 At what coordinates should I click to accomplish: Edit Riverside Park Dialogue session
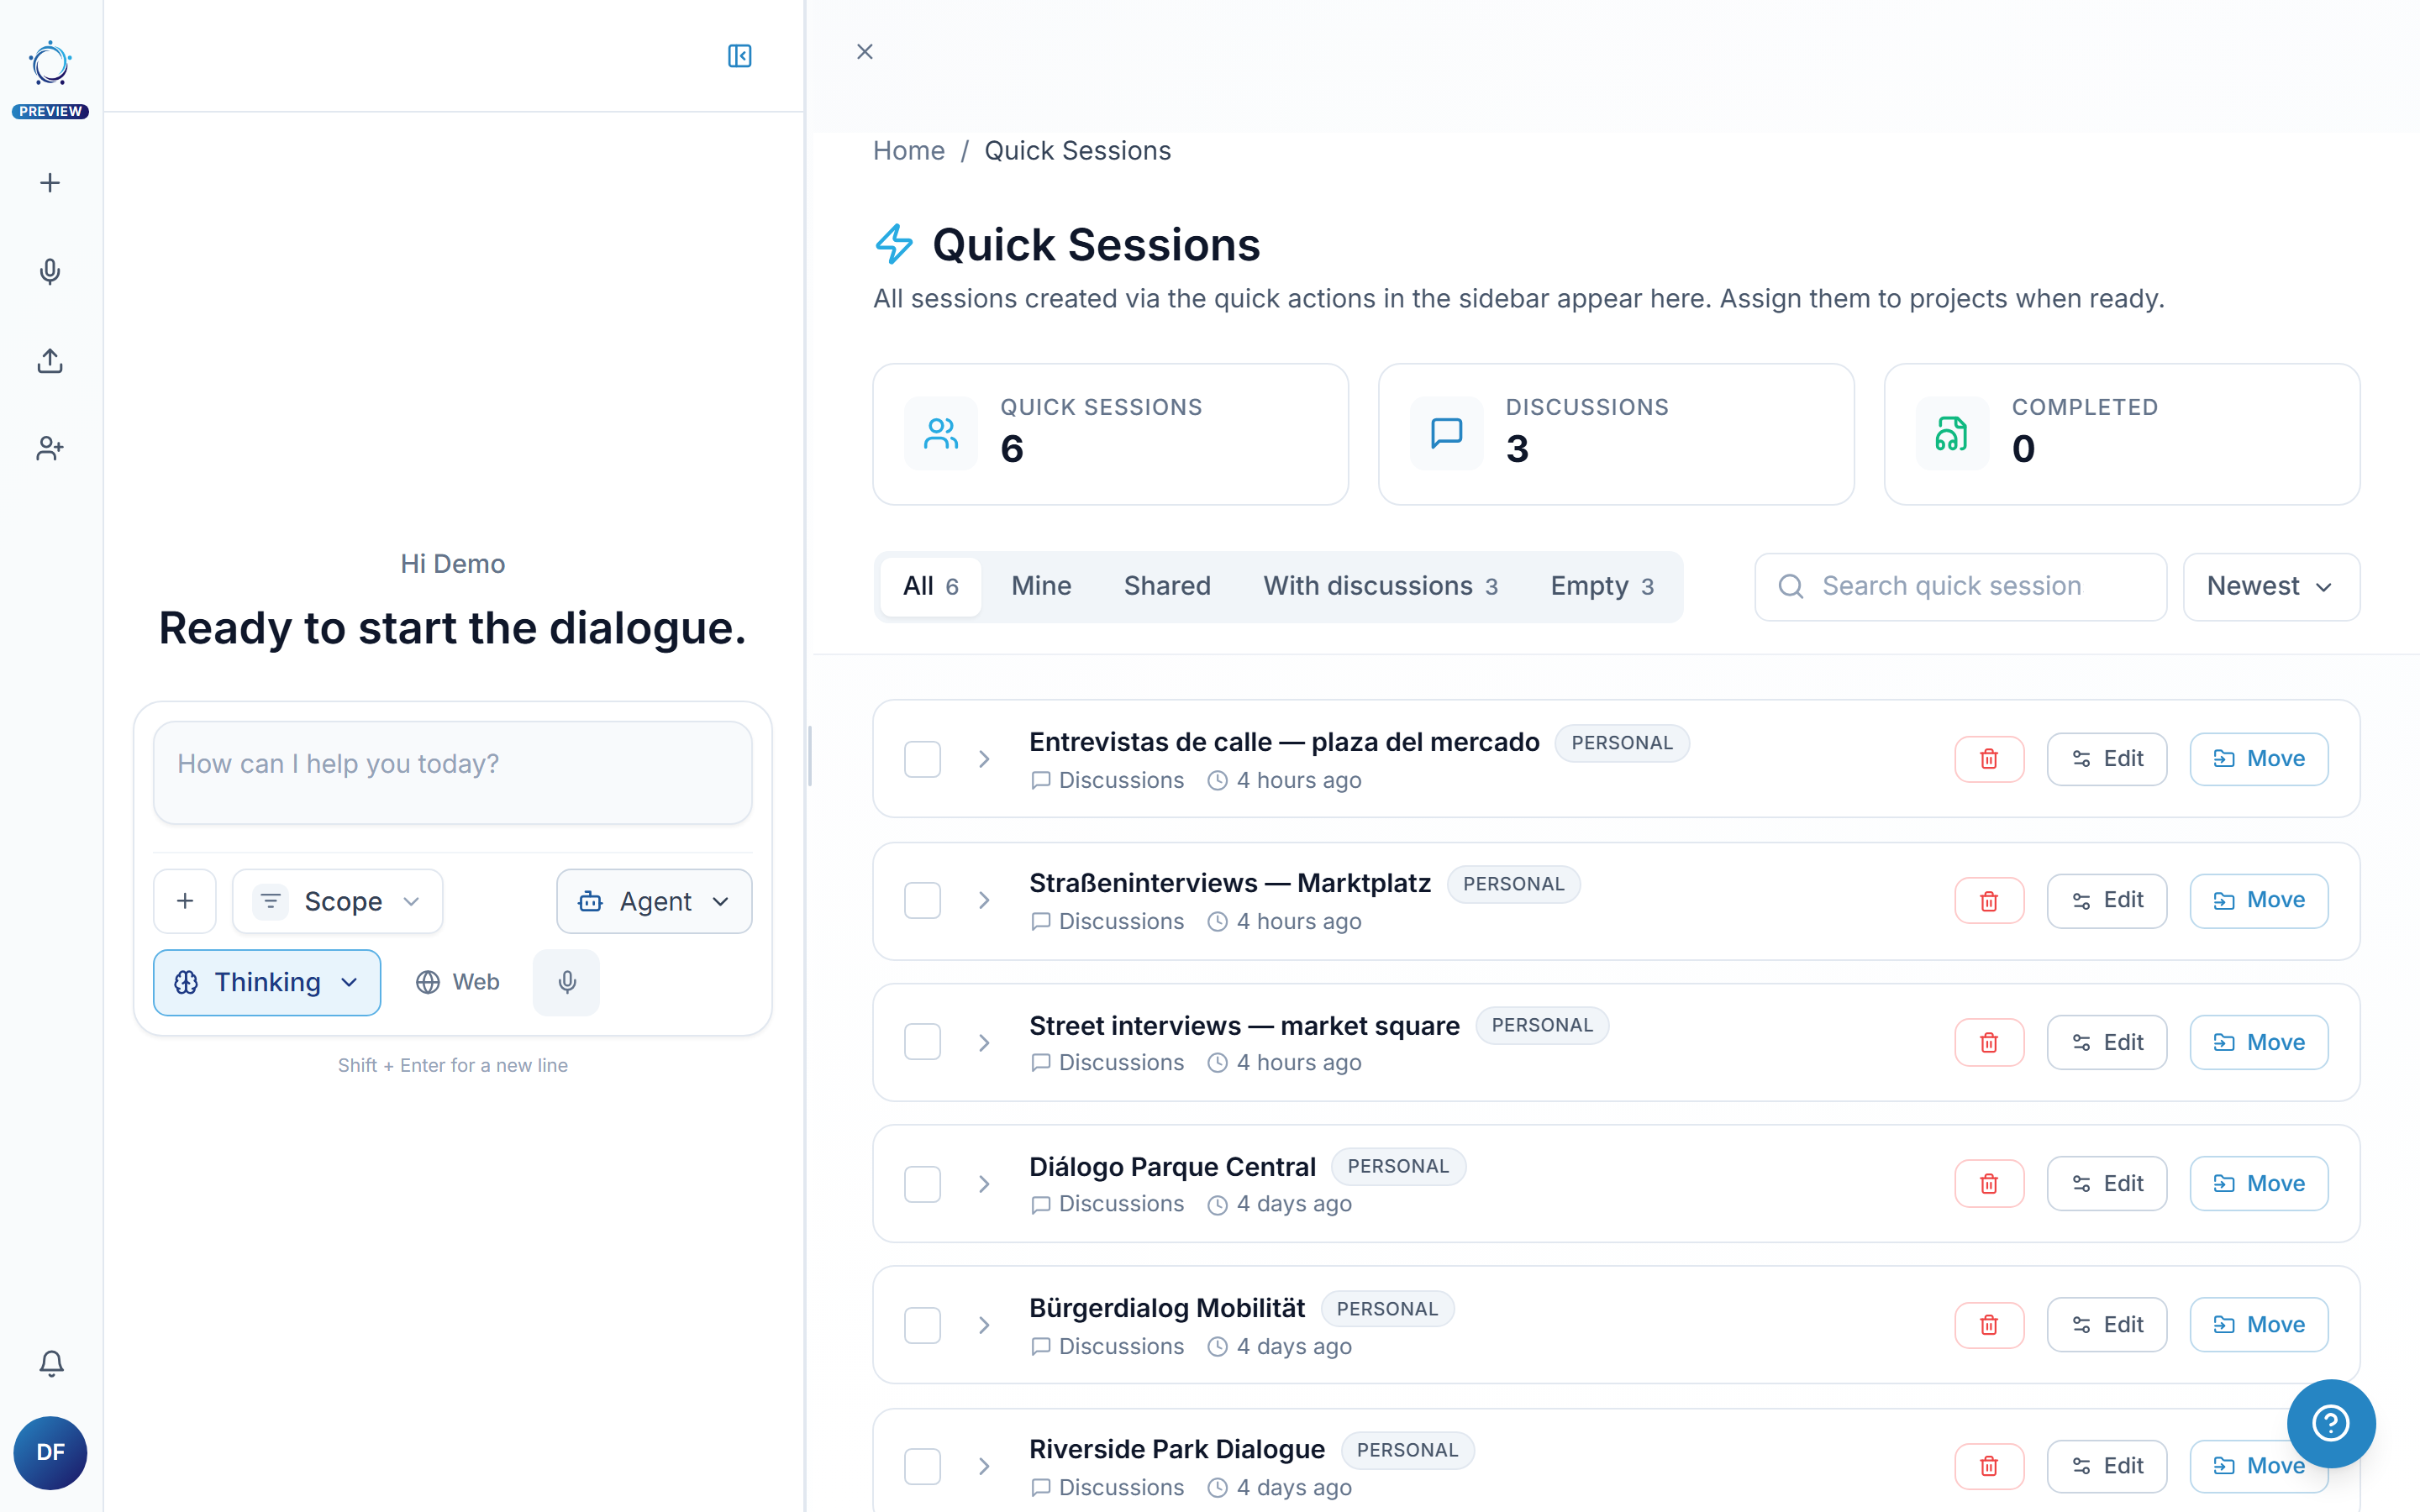pyautogui.click(x=2107, y=1466)
